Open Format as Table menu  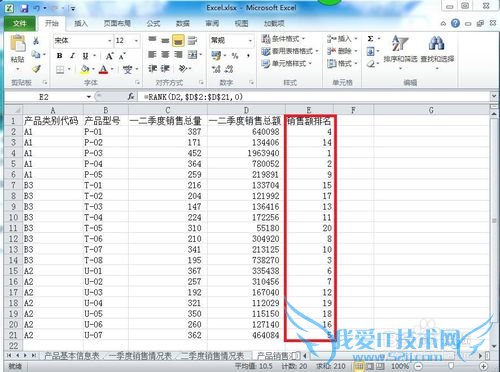point(290,51)
